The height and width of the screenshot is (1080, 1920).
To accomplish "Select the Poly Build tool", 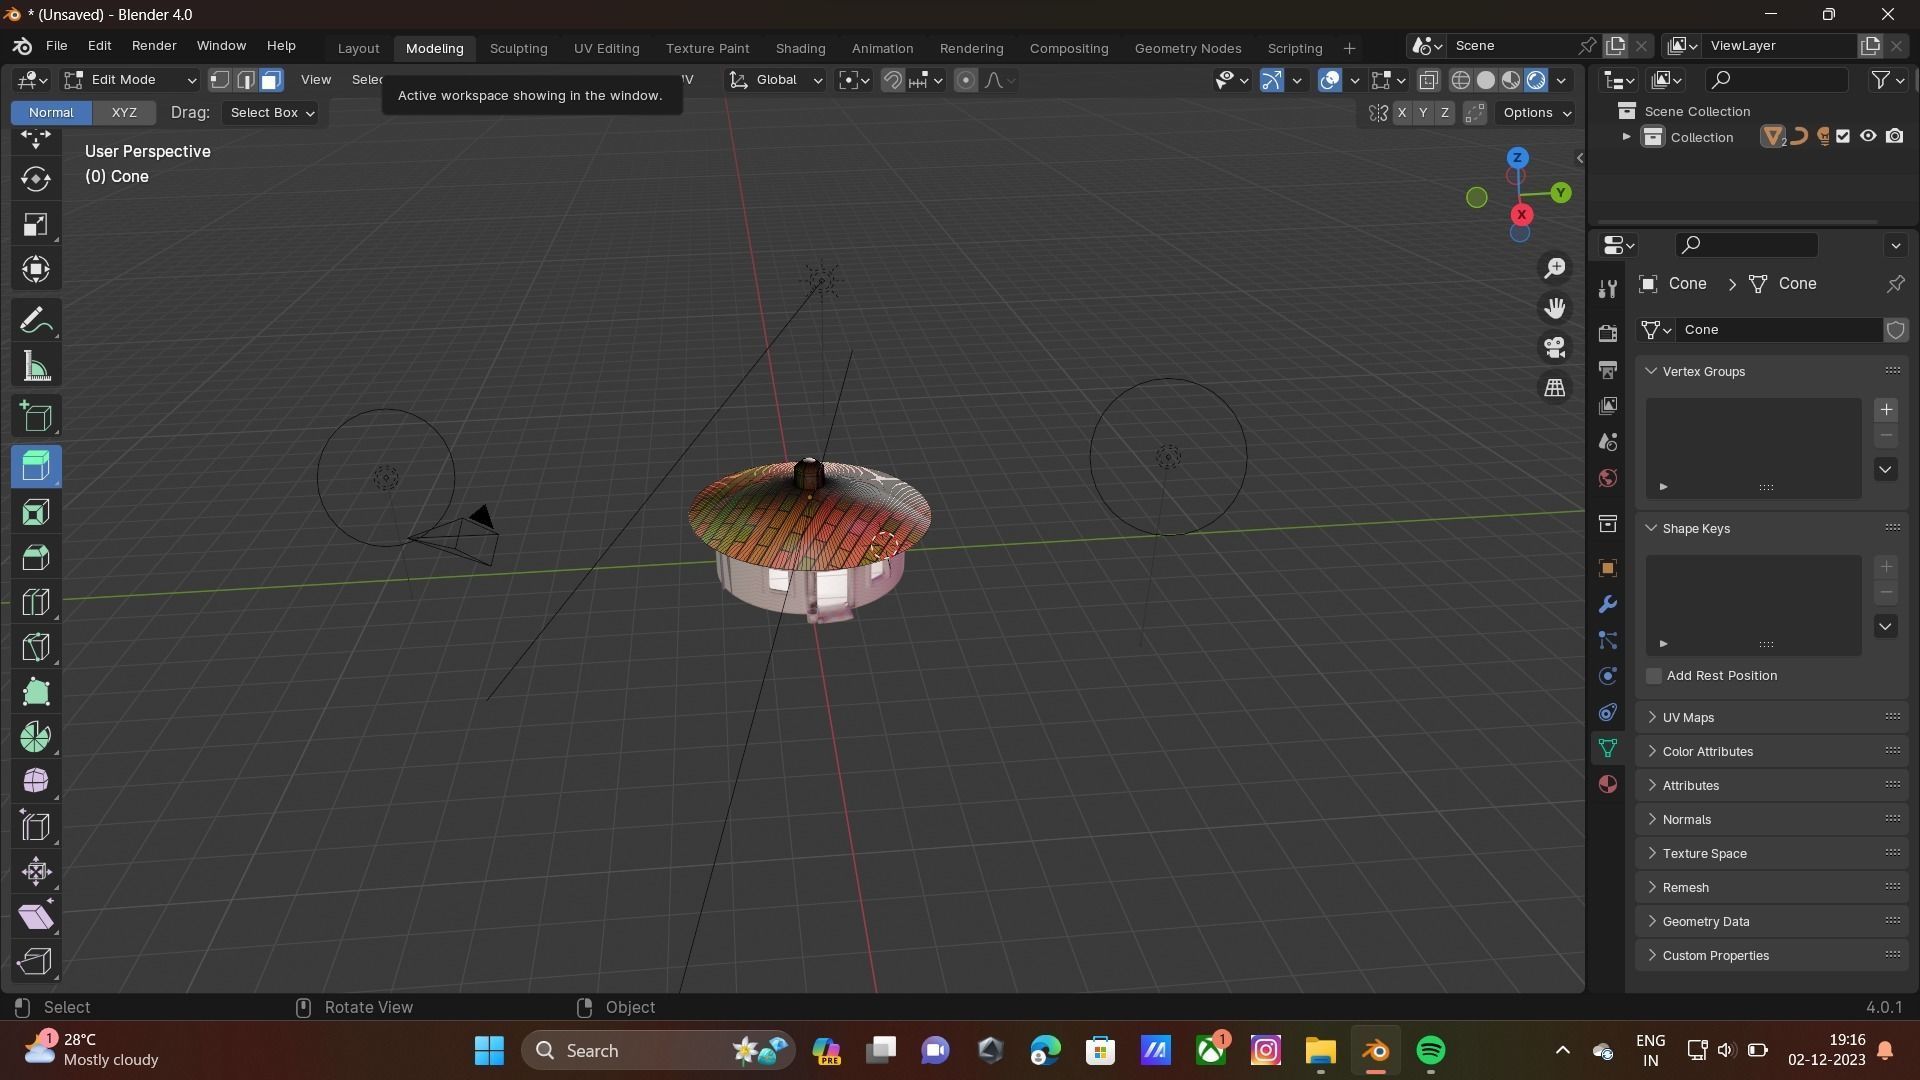I will (x=36, y=692).
